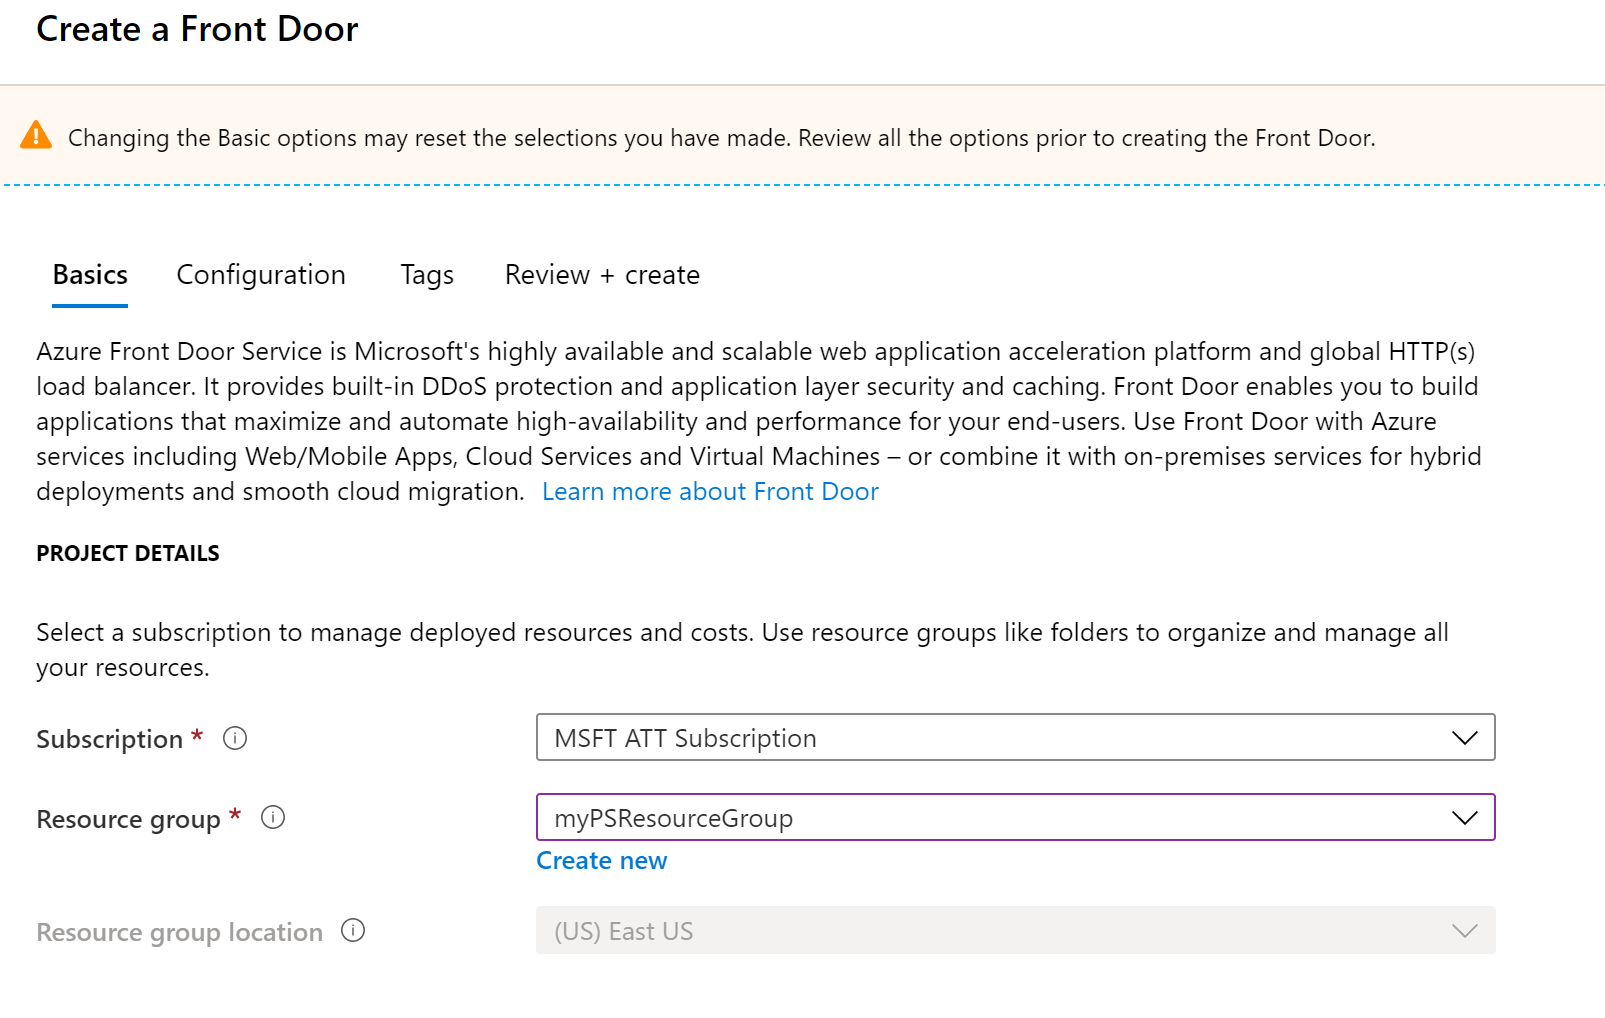Click the info icon next to Resource group
The height and width of the screenshot is (1018, 1605).
[273, 818]
